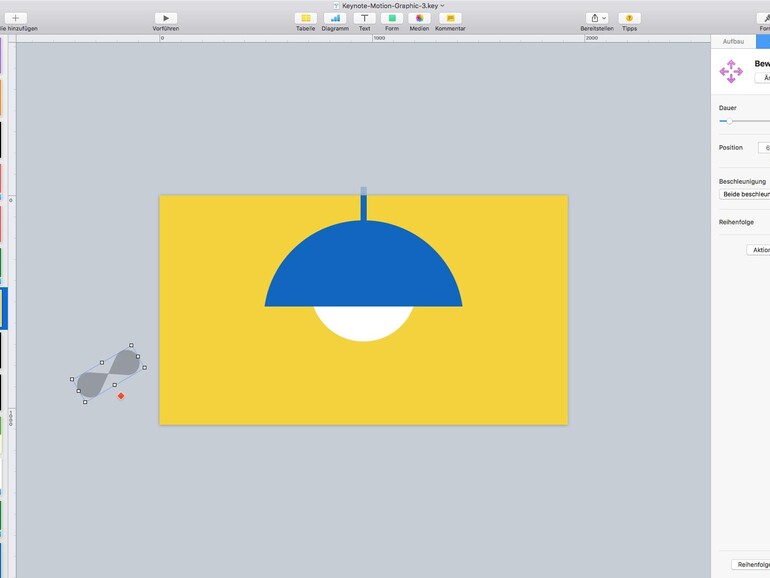Click the Format toolbar icon at right

click(764, 18)
